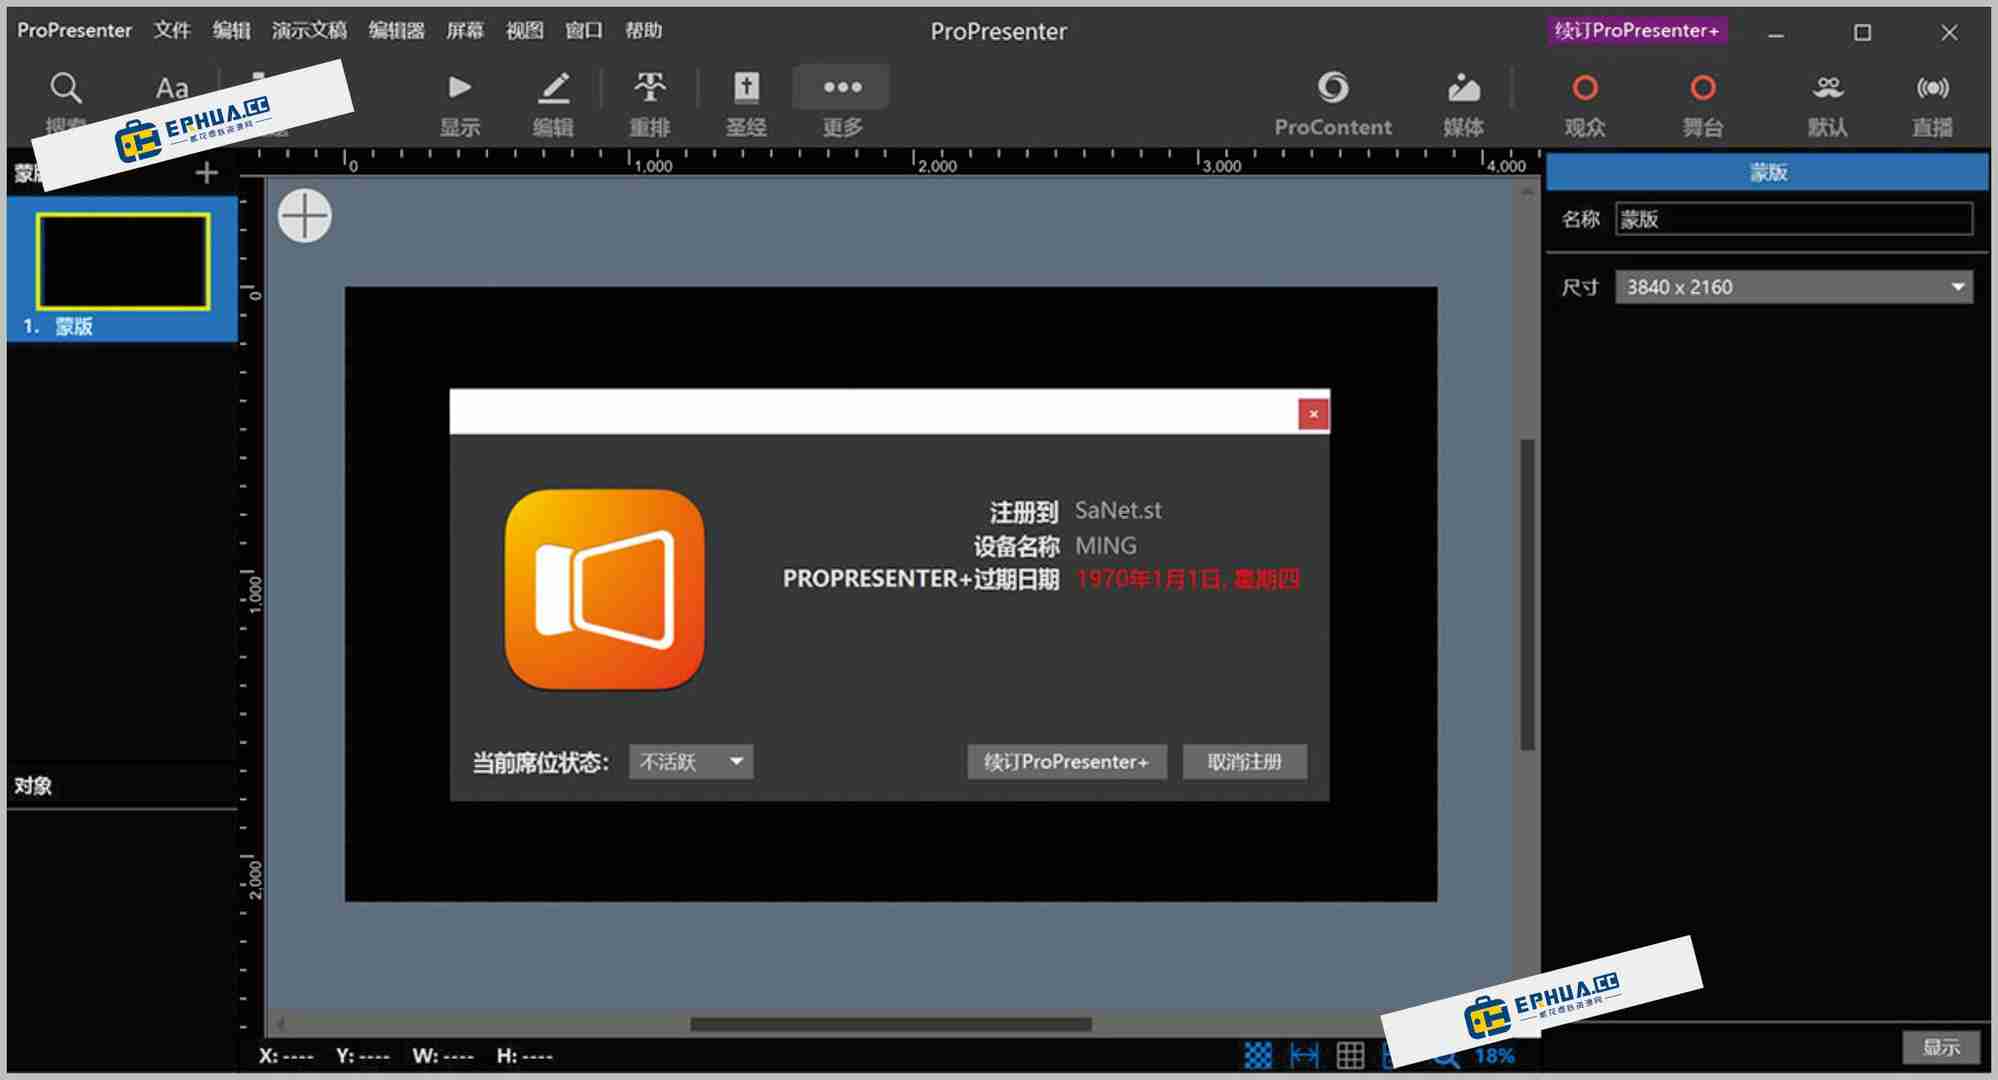Screen dimensions: 1998x1080
Task: Click the ProPresenter app logo in dialog
Action: [605, 589]
